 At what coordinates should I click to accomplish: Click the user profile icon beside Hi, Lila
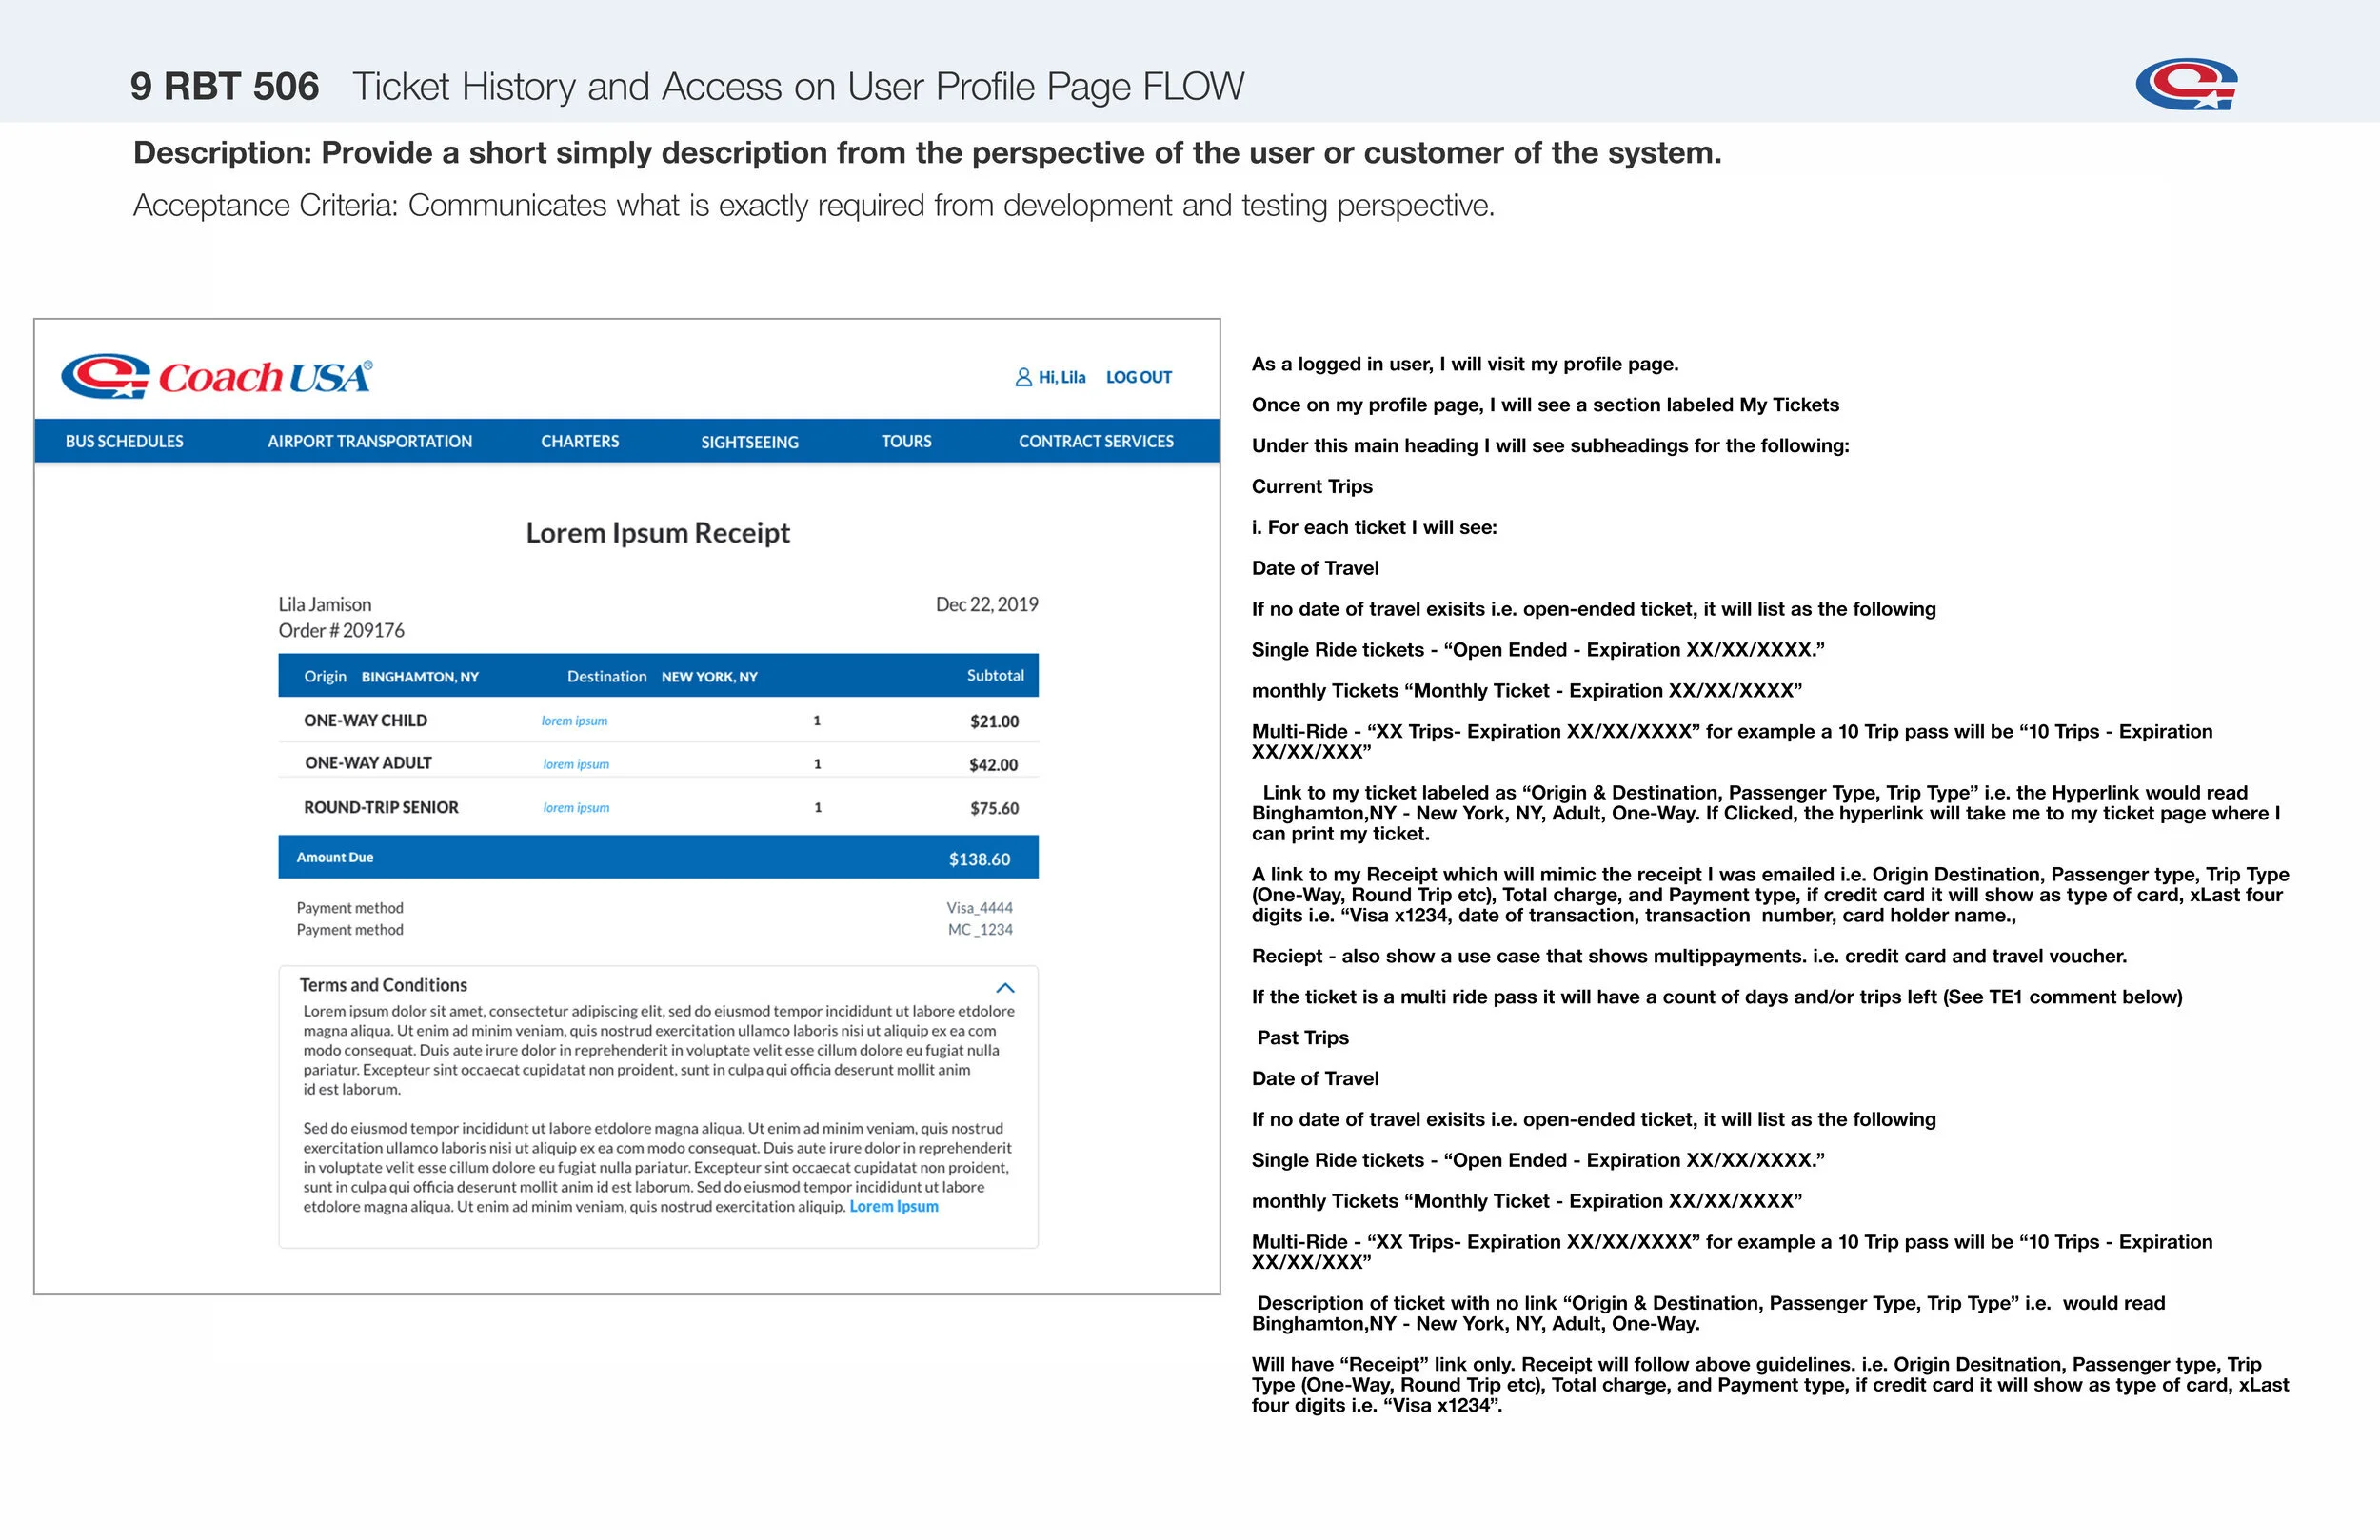(1023, 377)
